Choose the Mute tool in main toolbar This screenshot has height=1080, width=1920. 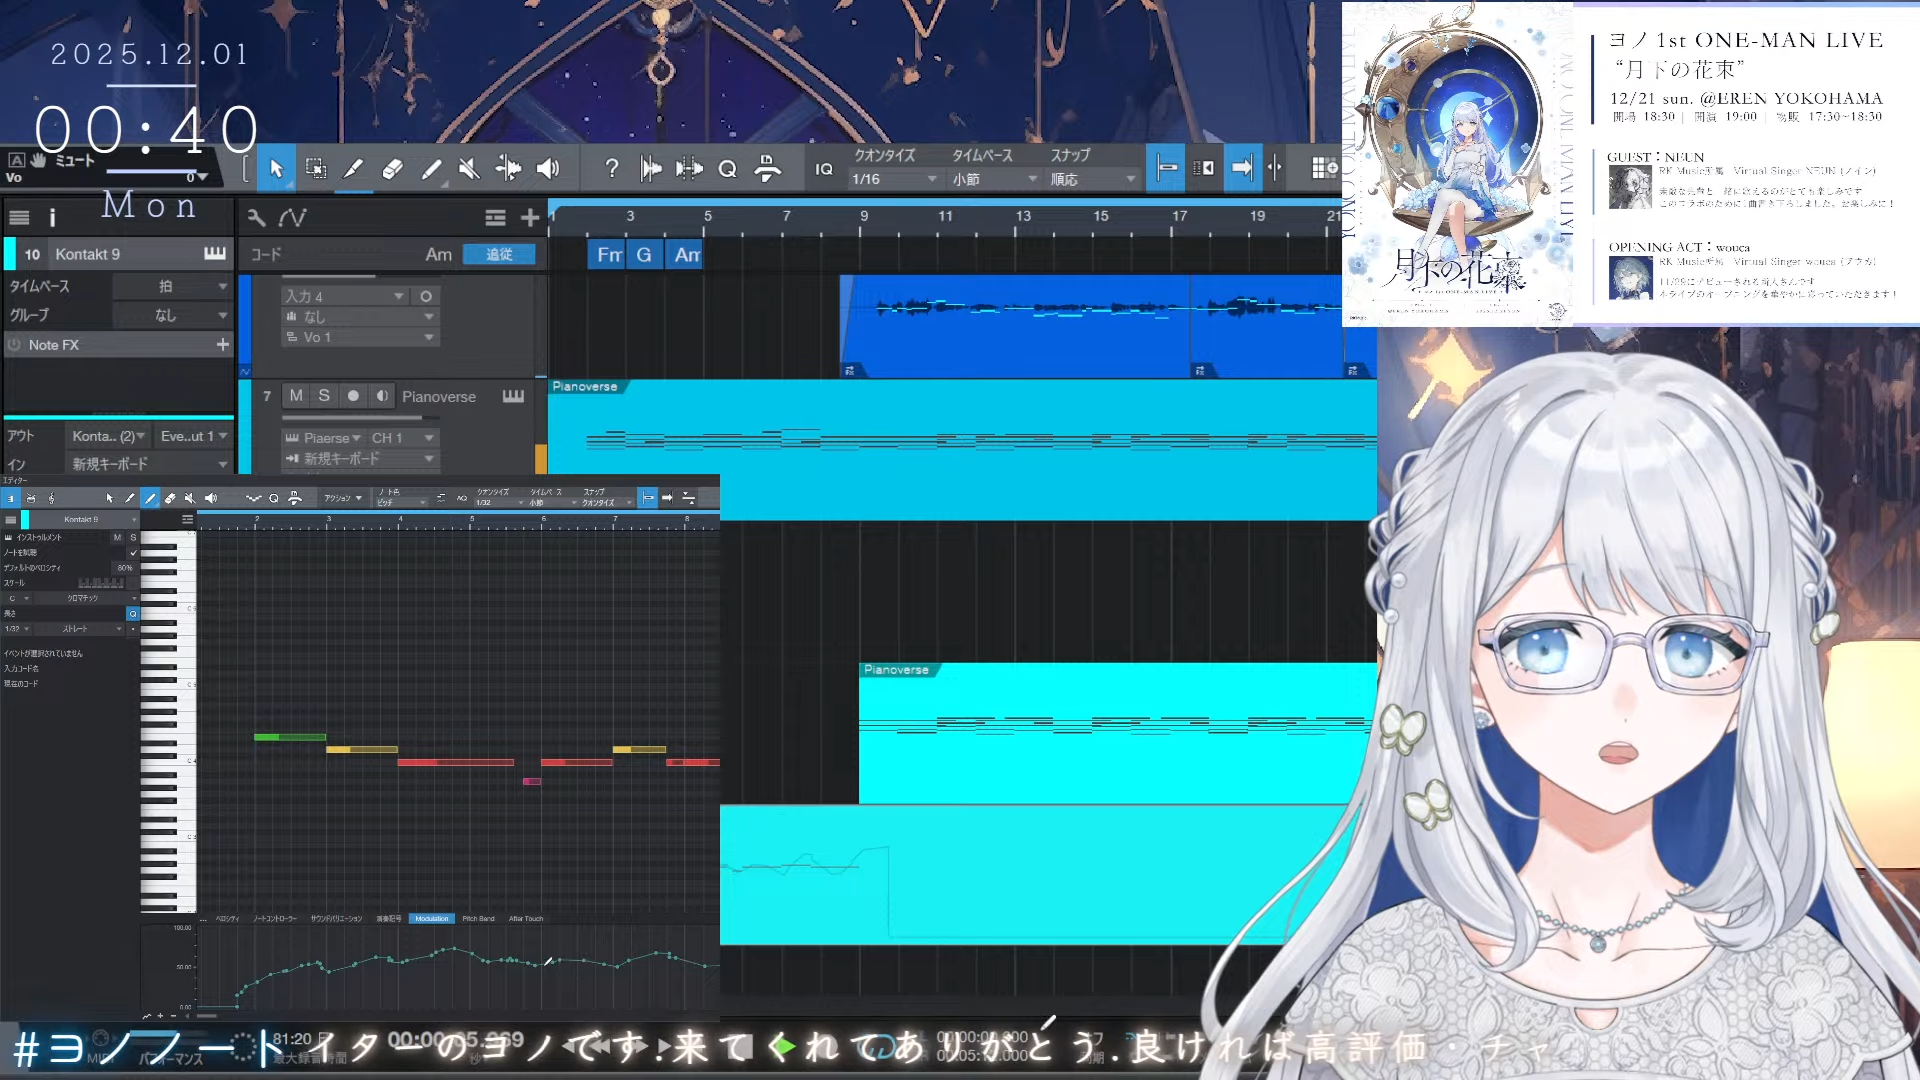(x=469, y=169)
